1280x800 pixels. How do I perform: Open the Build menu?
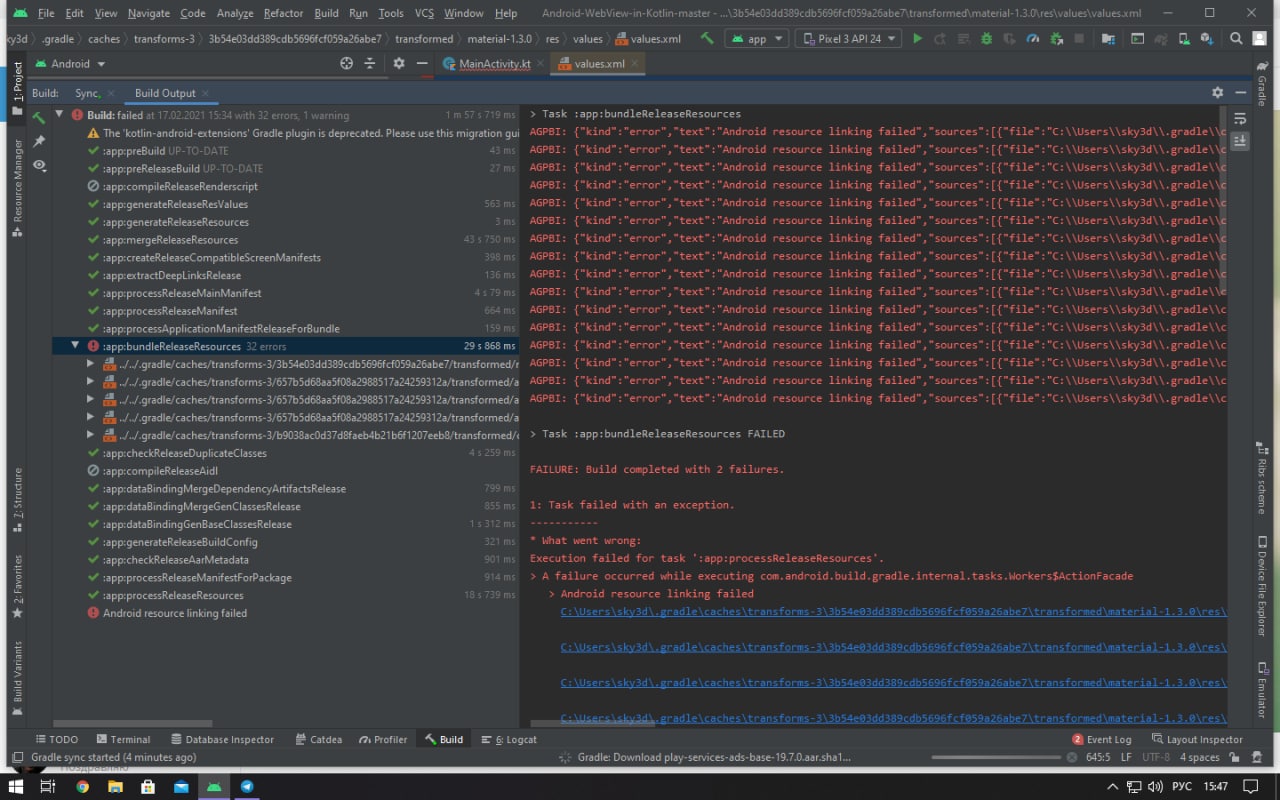(326, 13)
